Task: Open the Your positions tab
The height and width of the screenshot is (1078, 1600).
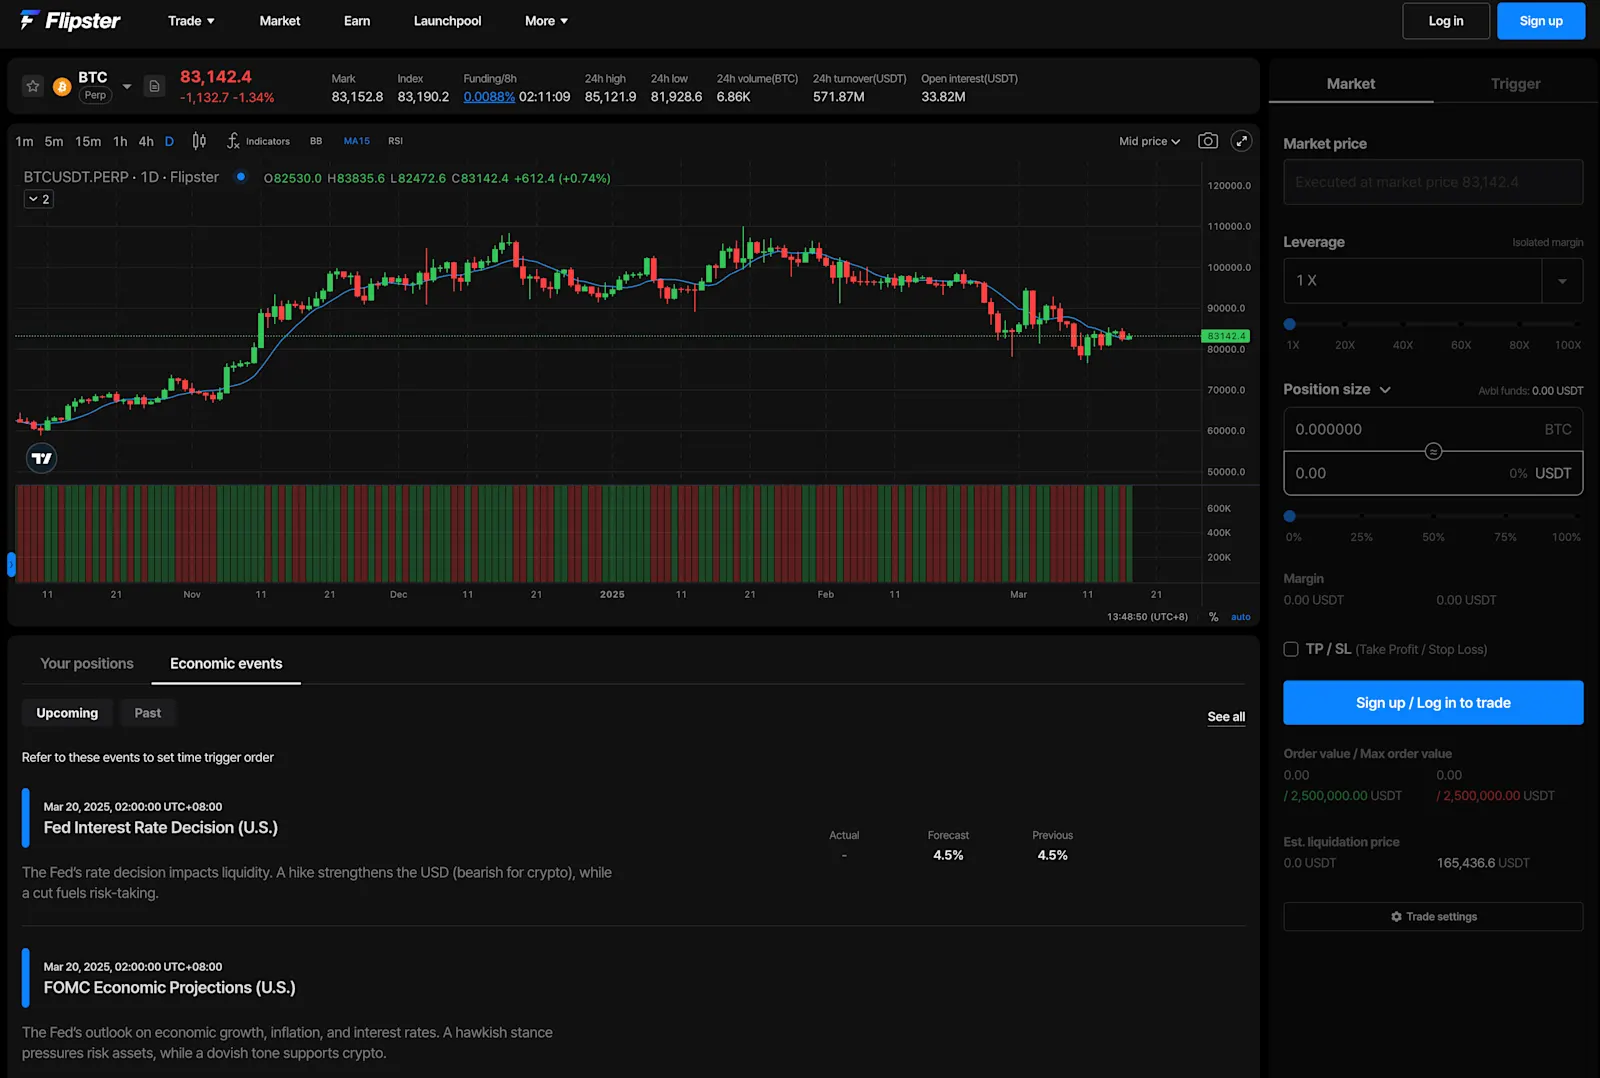Action: [87, 664]
